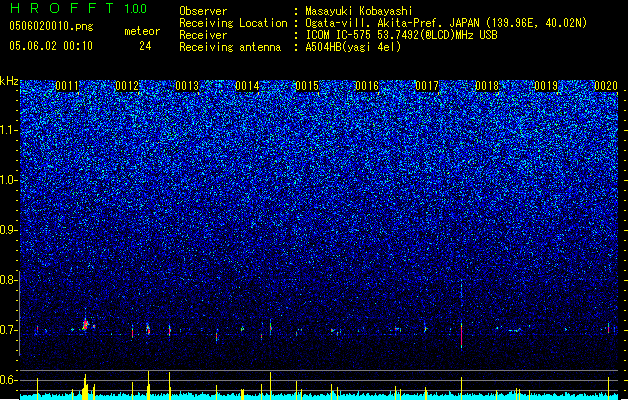629x400 pixels.
Task: Click the 1.0 kHz axis label
Action: coord(9,180)
